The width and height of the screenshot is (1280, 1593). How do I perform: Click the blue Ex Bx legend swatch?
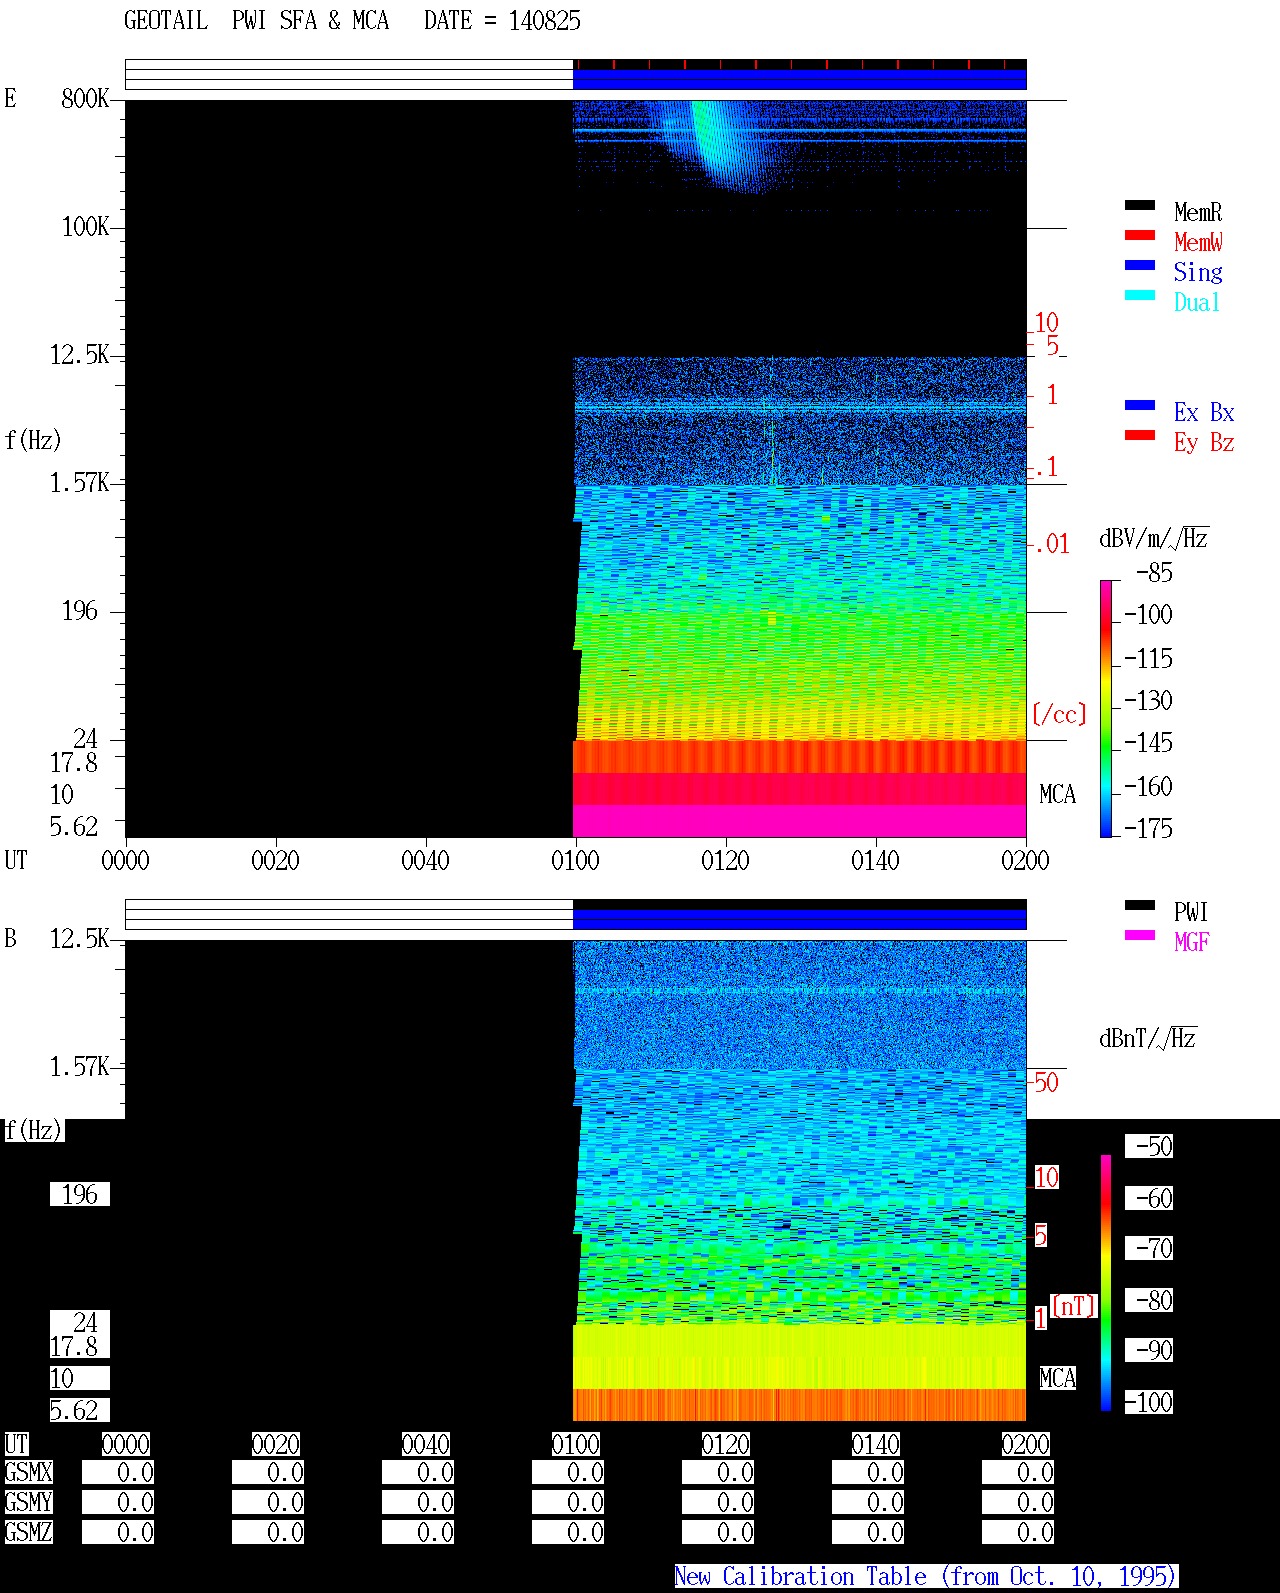pyautogui.click(x=1140, y=405)
